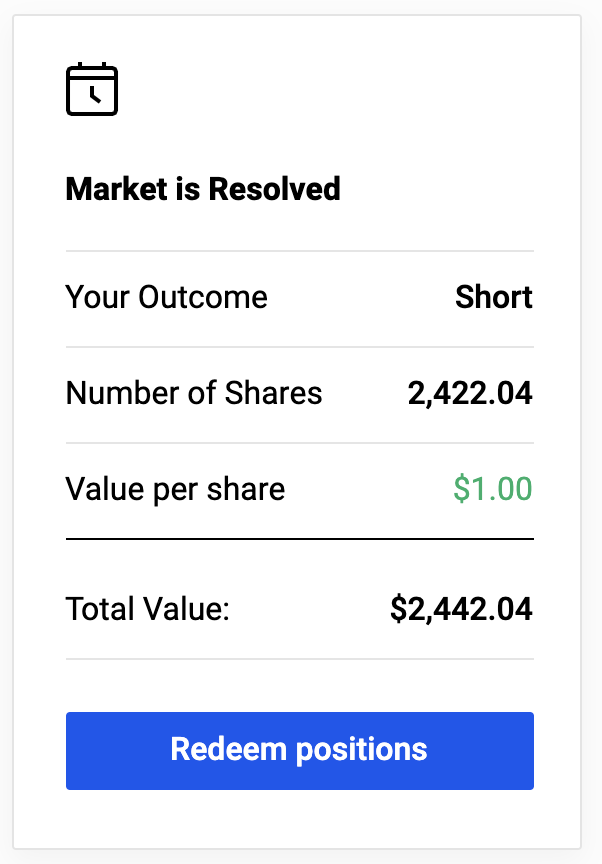Viewport: 602px width, 864px height.
Task: Click the clock hands inside the calendar icon
Action: pyautogui.click(x=95, y=95)
